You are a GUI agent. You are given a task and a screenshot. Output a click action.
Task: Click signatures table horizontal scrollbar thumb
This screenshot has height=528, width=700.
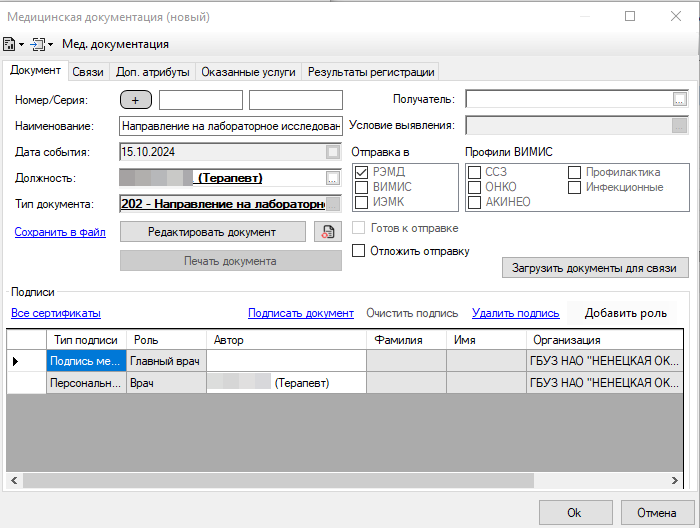pyautogui.click(x=278, y=481)
